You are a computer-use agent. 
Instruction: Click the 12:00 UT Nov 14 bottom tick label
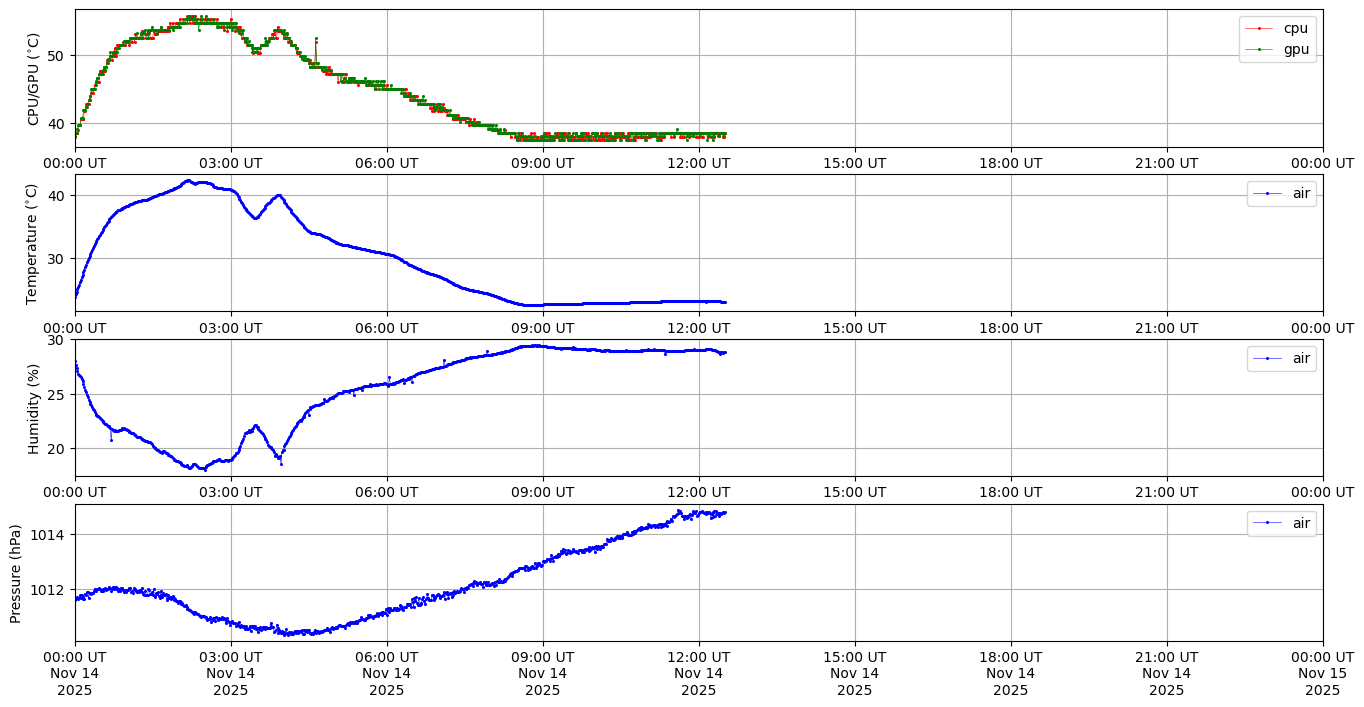(x=698, y=673)
